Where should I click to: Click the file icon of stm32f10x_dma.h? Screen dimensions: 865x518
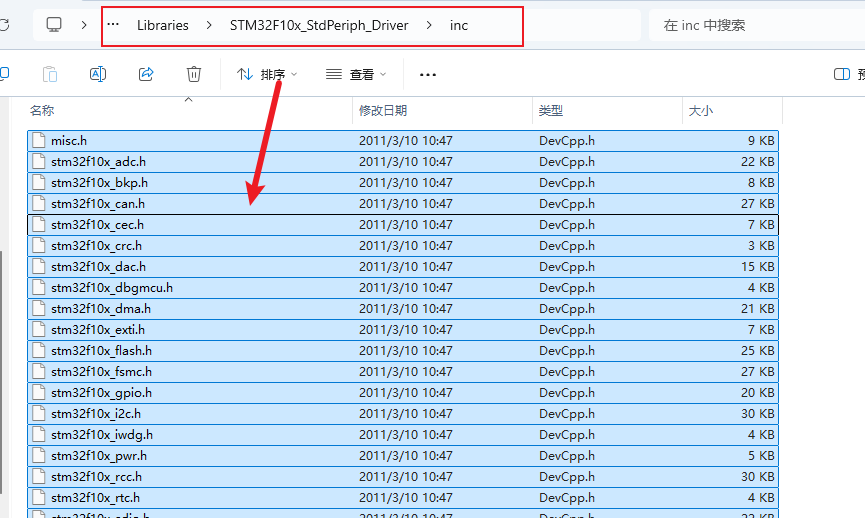click(x=39, y=308)
